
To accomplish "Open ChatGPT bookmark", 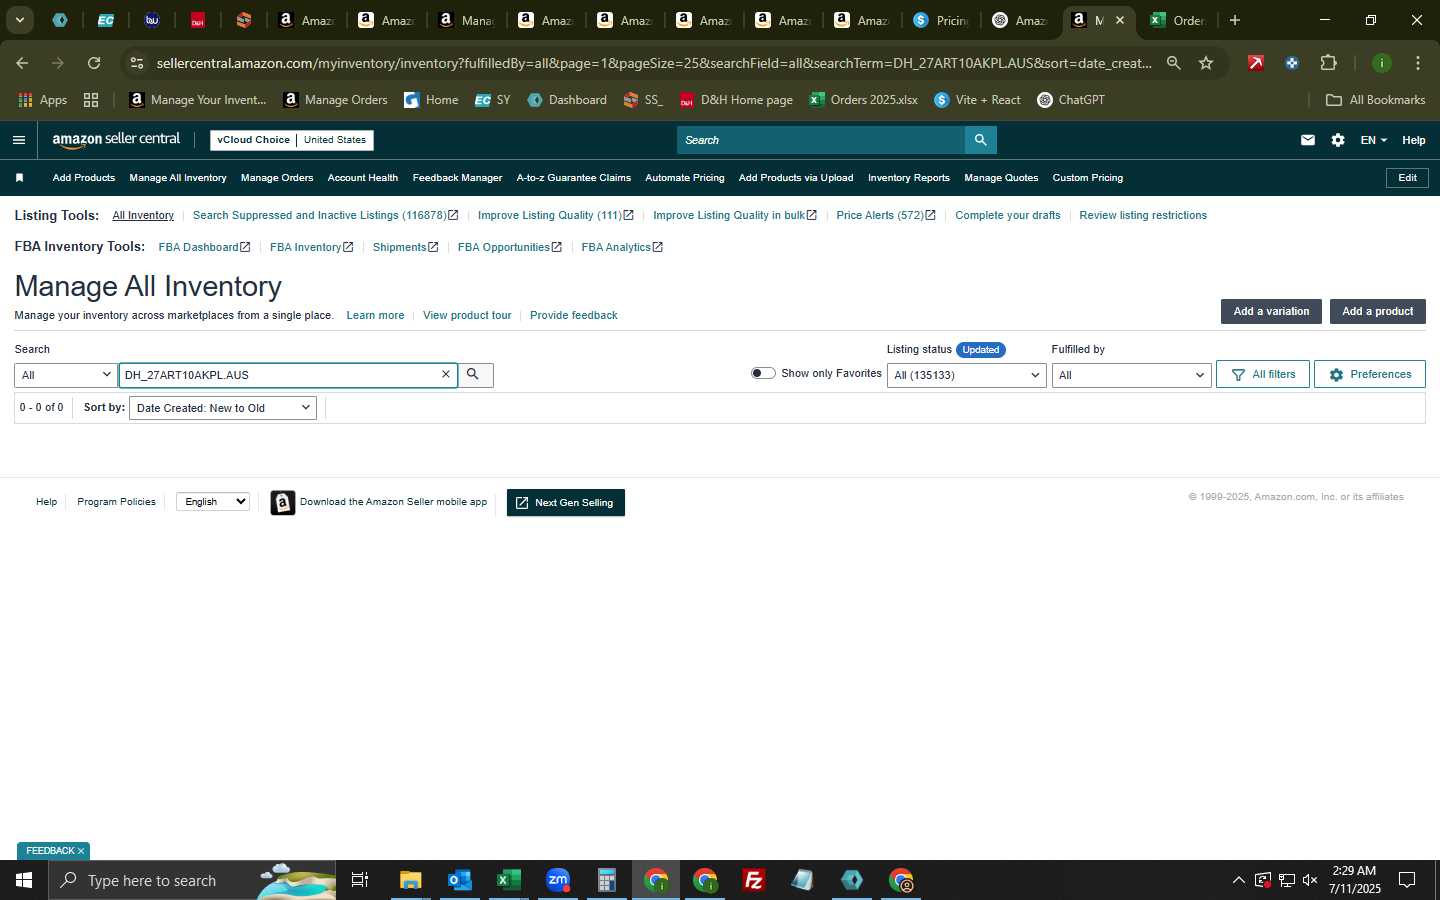I will 1071,100.
